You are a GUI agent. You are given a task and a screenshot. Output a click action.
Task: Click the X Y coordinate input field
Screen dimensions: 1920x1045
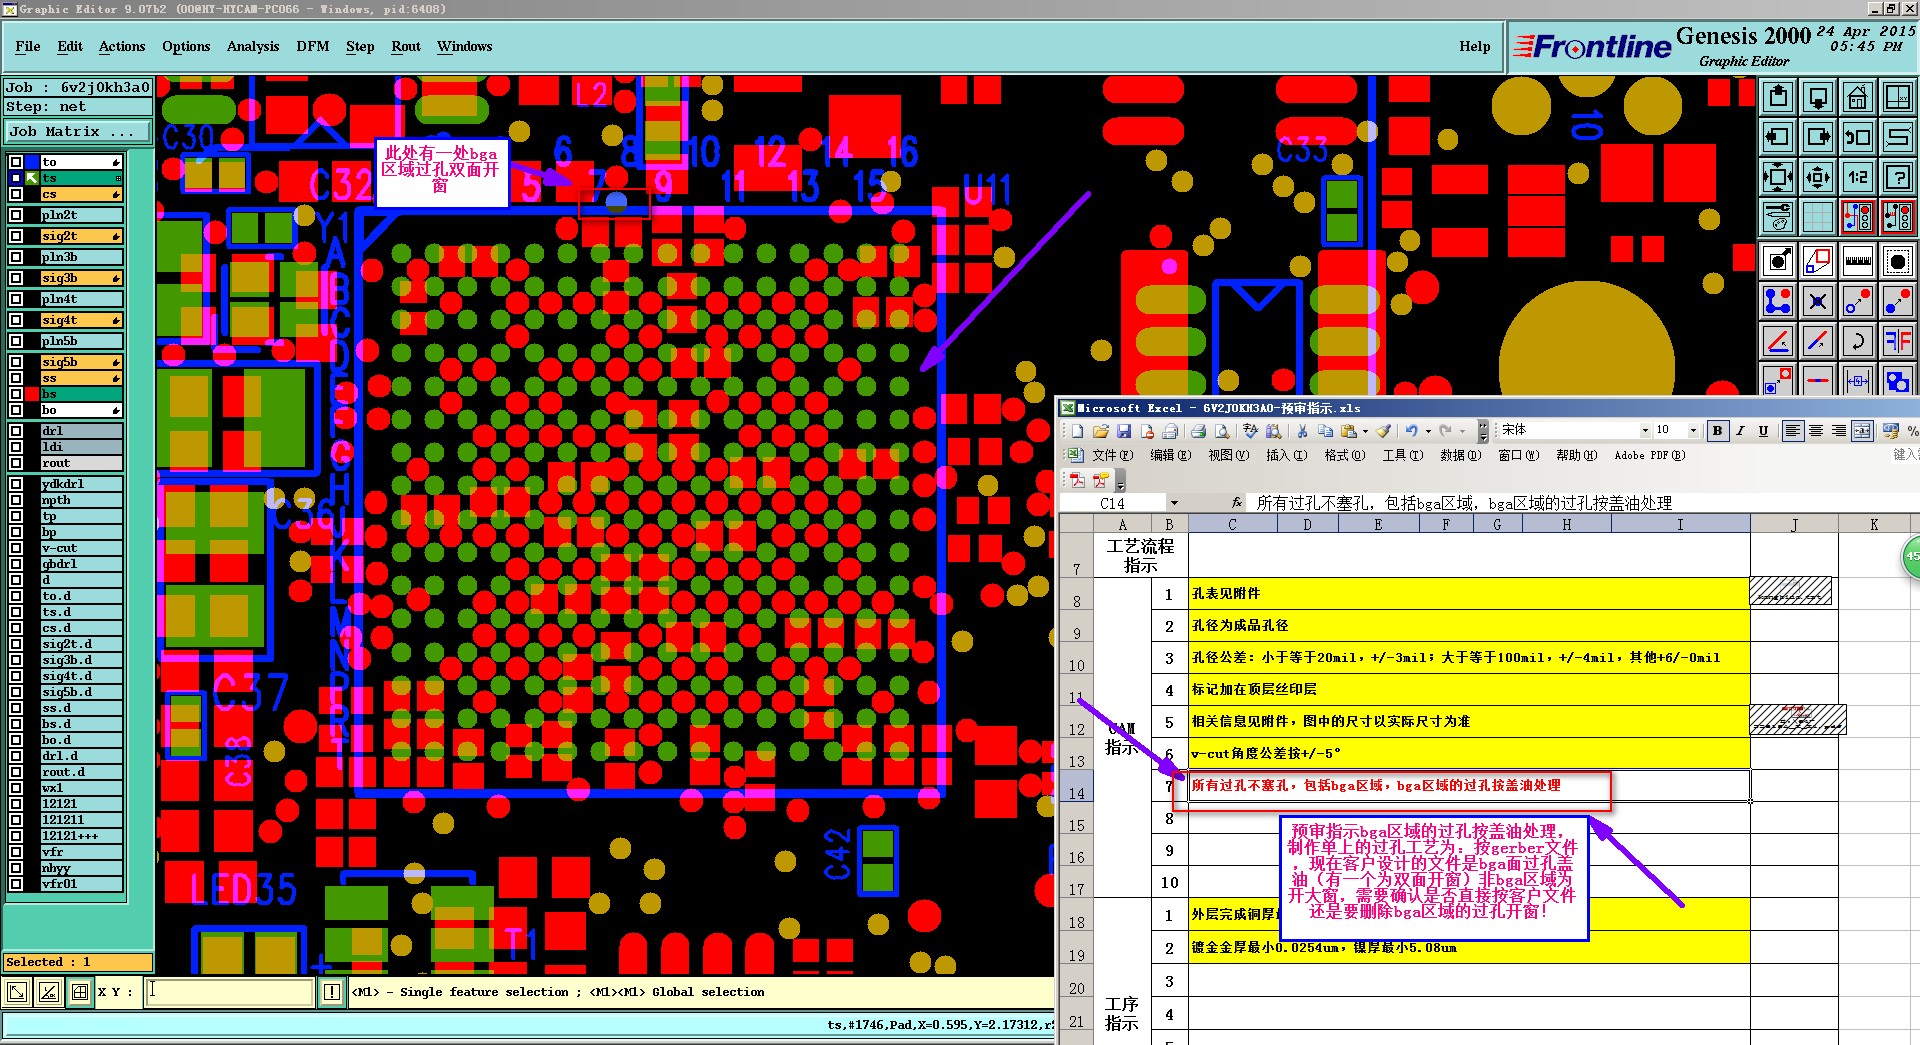pyautogui.click(x=230, y=992)
